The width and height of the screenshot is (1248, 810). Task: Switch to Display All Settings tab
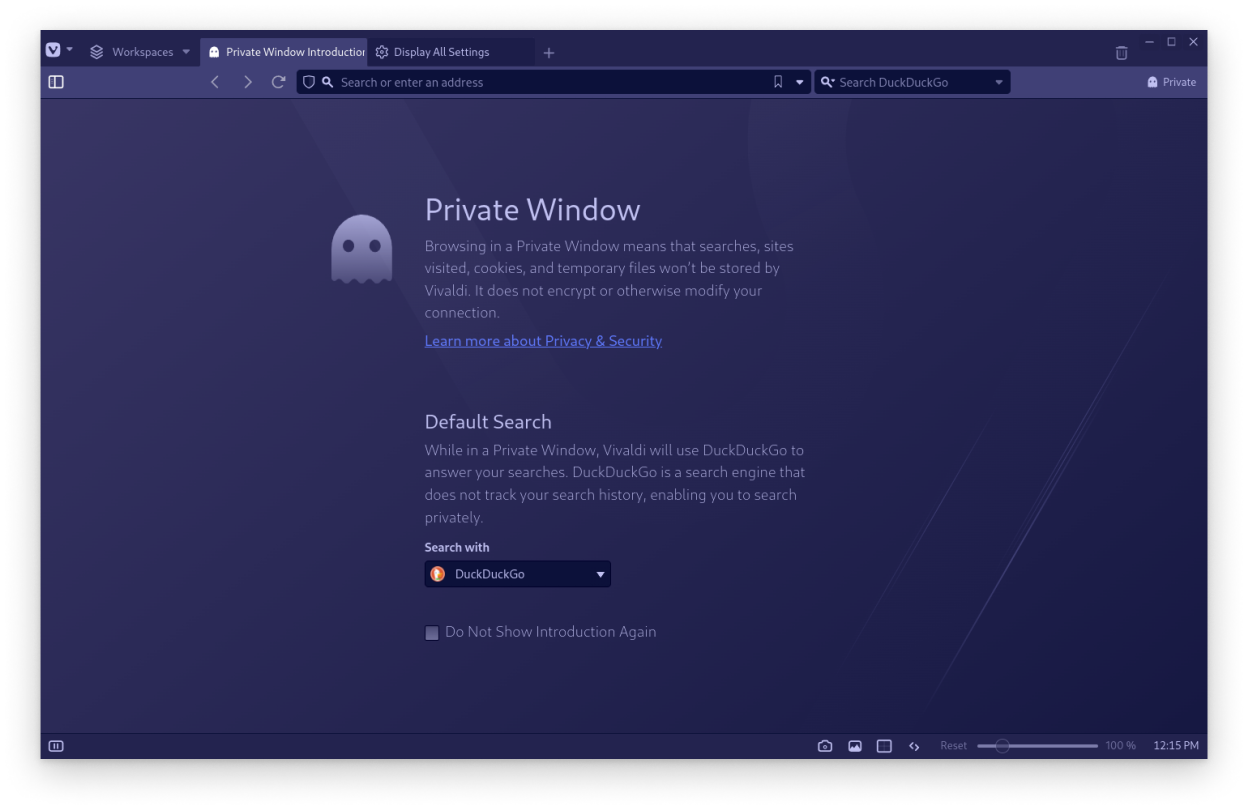pyautogui.click(x=441, y=52)
